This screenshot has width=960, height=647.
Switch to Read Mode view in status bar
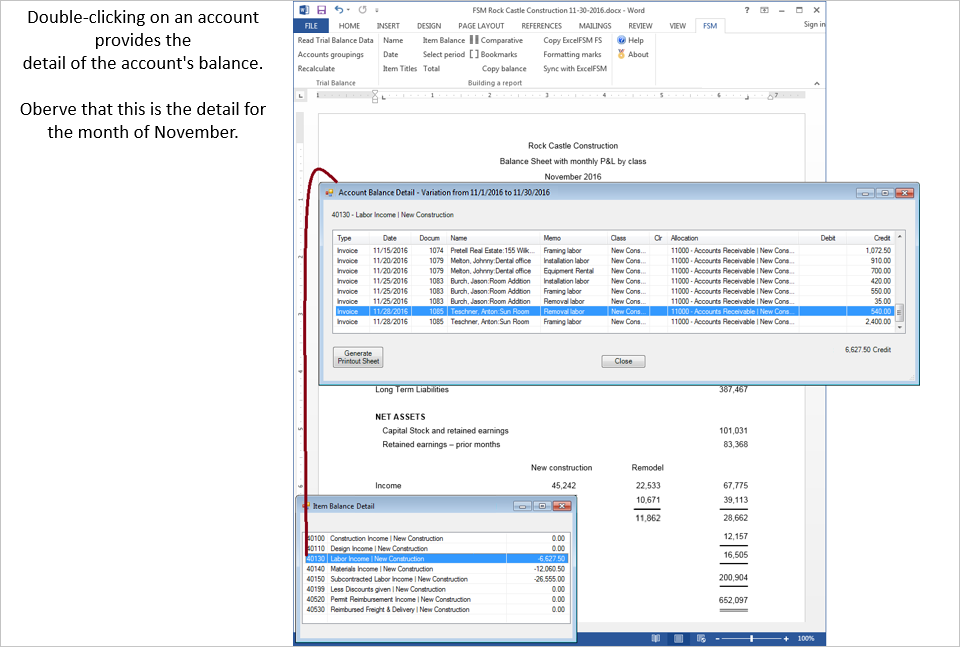click(x=656, y=638)
